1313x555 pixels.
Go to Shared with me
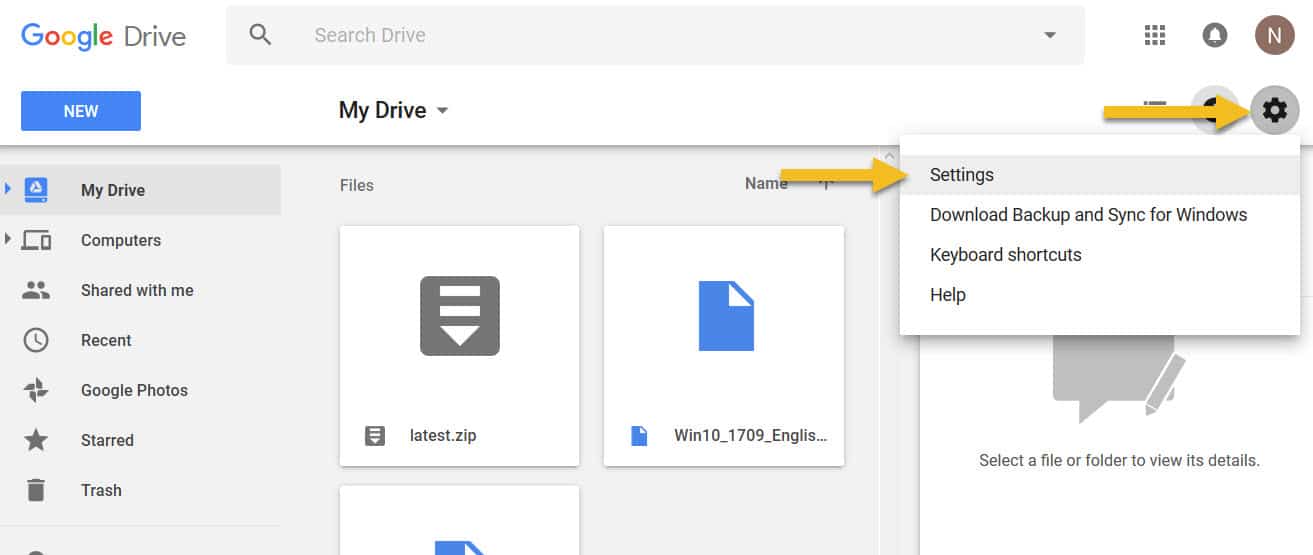(x=137, y=290)
